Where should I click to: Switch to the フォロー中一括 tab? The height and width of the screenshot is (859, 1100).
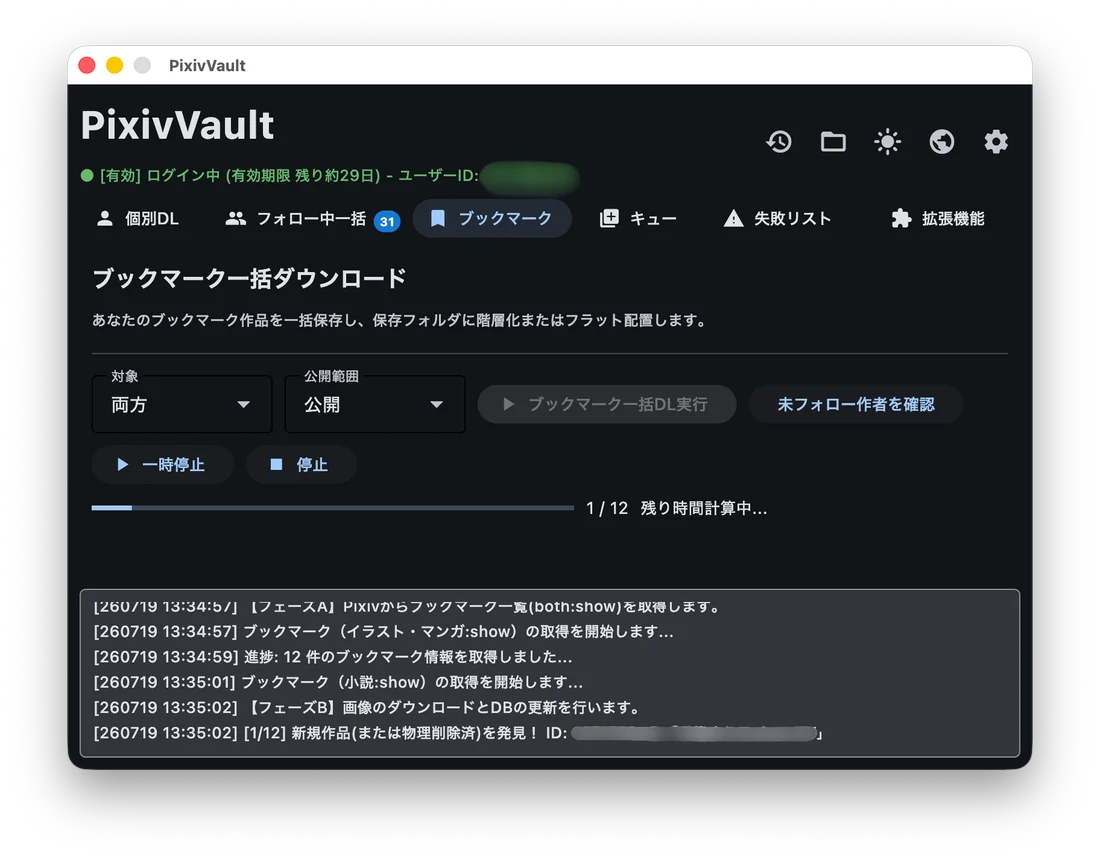click(312, 219)
